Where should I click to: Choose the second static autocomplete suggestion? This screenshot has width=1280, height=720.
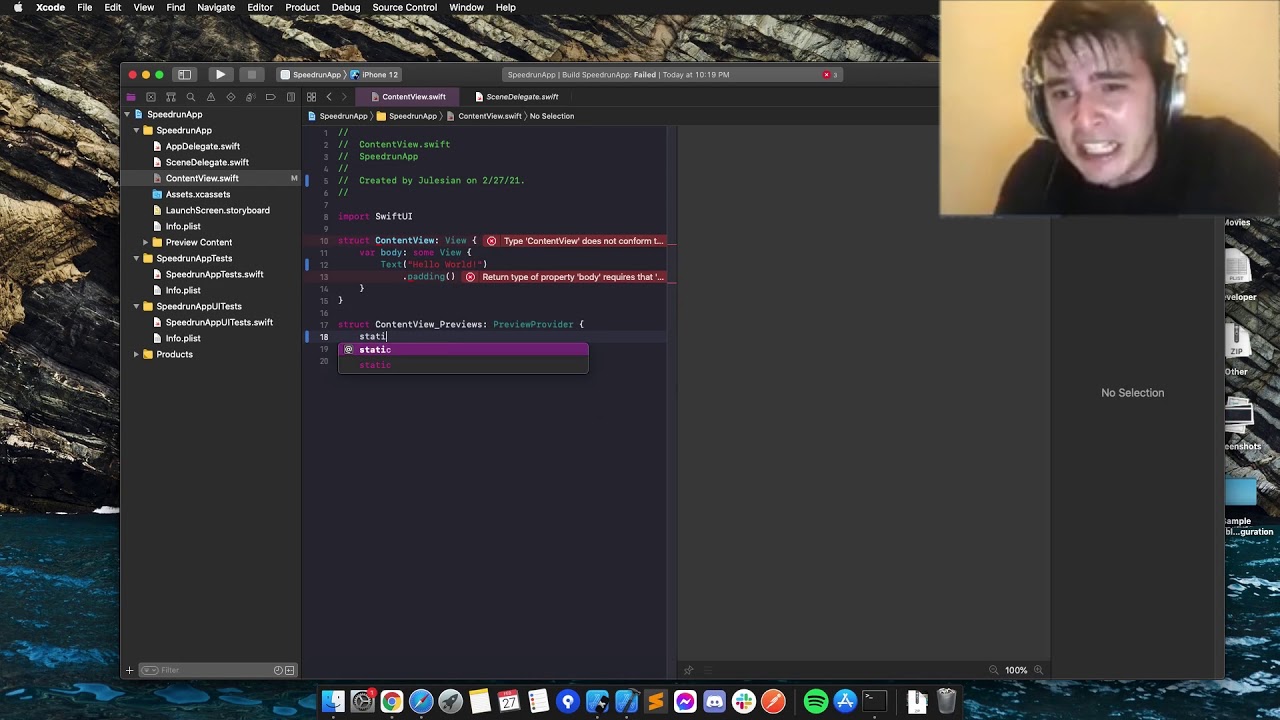tap(463, 365)
